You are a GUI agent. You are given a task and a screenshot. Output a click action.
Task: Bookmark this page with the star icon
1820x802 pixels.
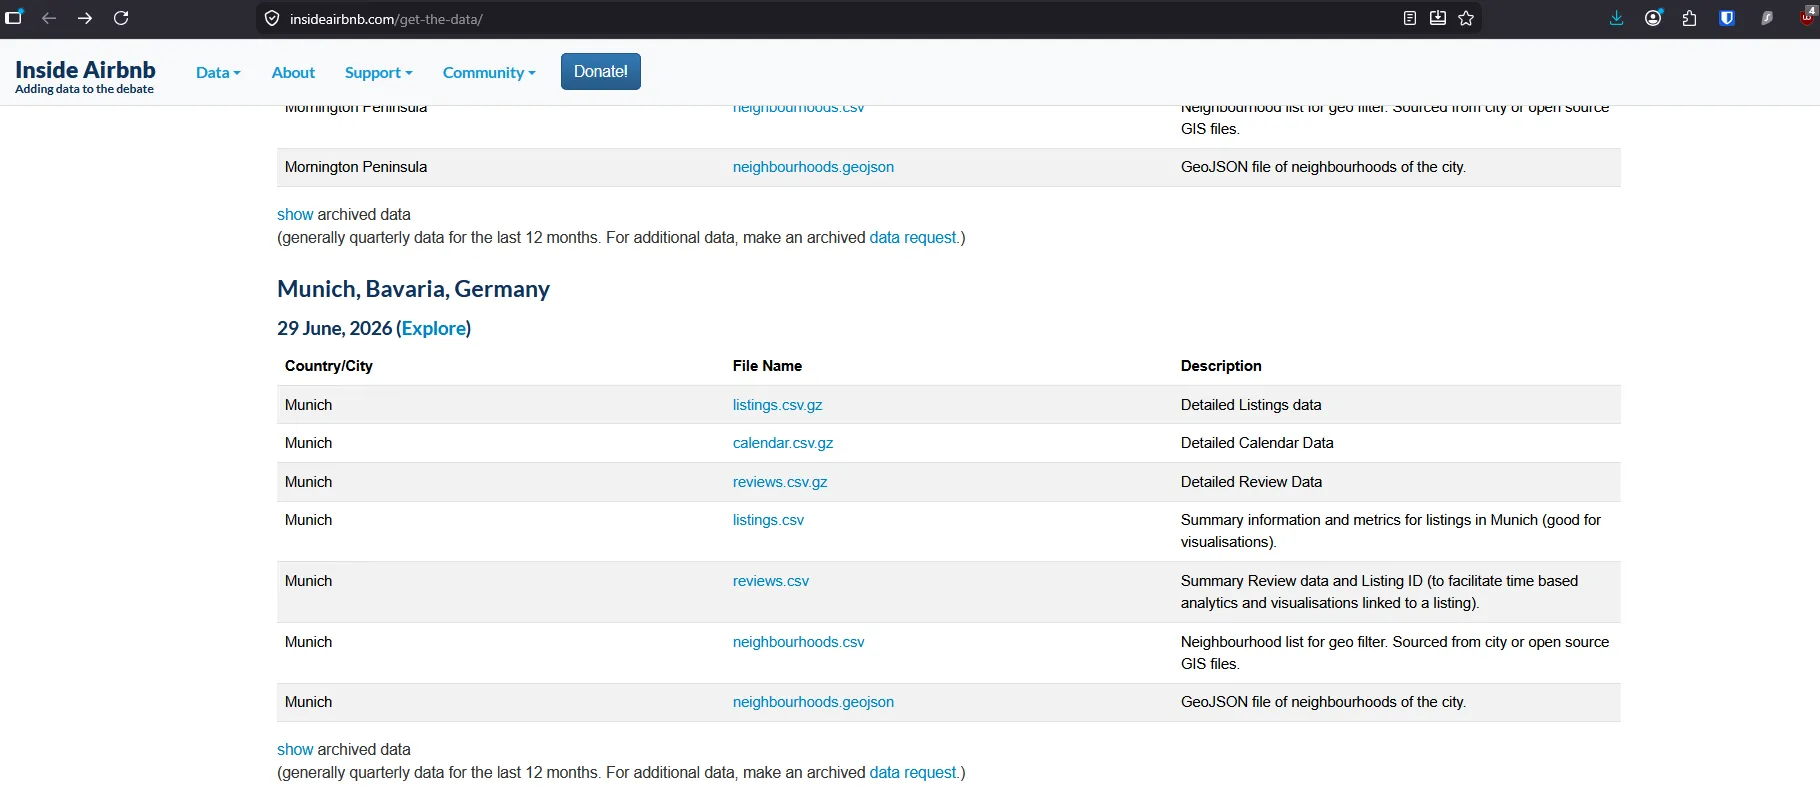[1466, 18]
